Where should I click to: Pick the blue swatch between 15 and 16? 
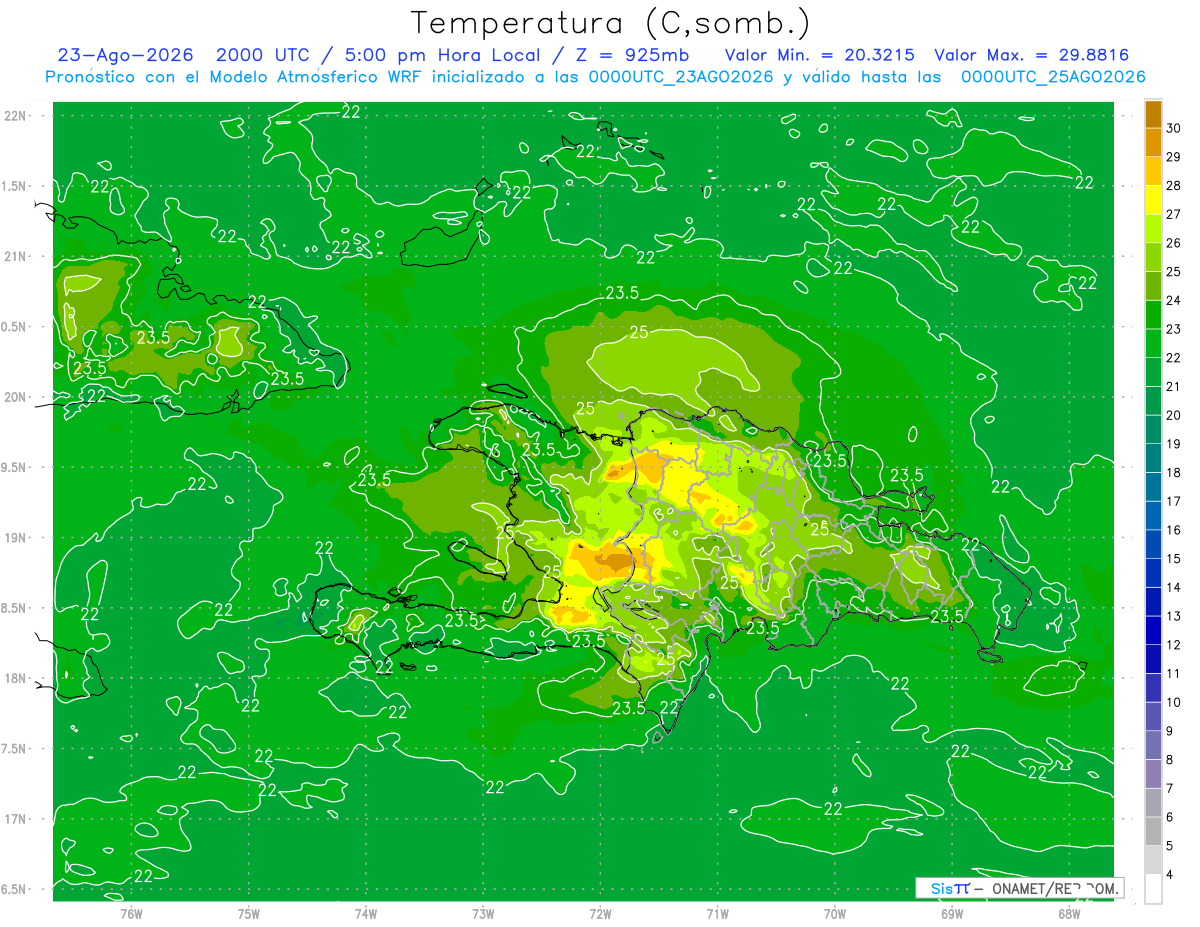[x=1153, y=544]
